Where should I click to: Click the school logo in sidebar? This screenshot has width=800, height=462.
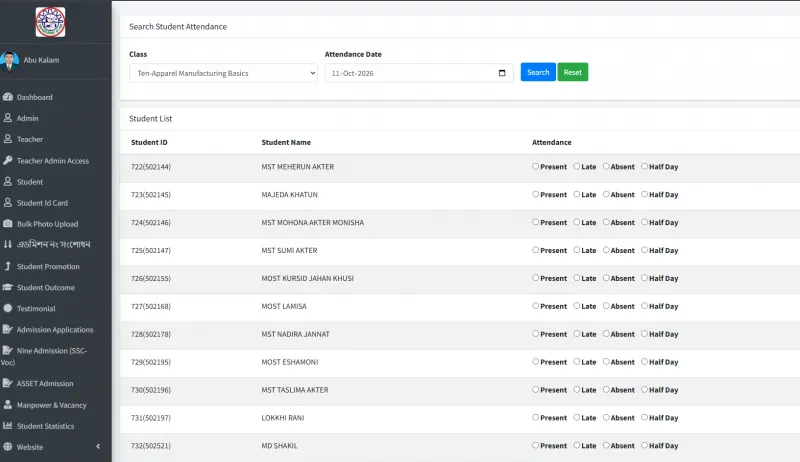[x=50, y=22]
